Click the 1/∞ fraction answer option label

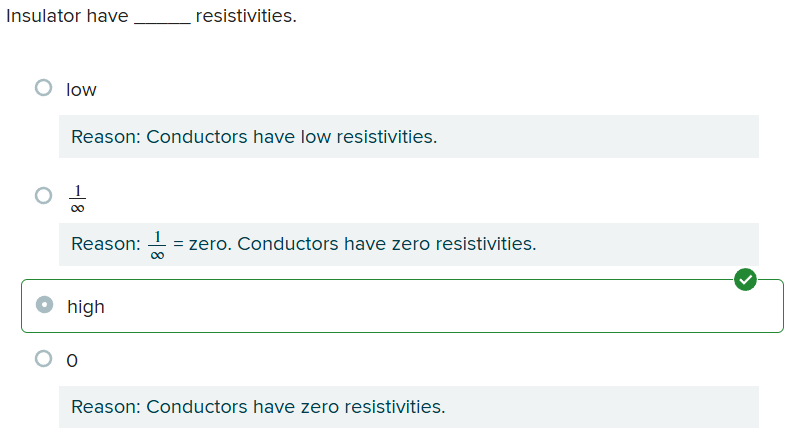click(77, 198)
